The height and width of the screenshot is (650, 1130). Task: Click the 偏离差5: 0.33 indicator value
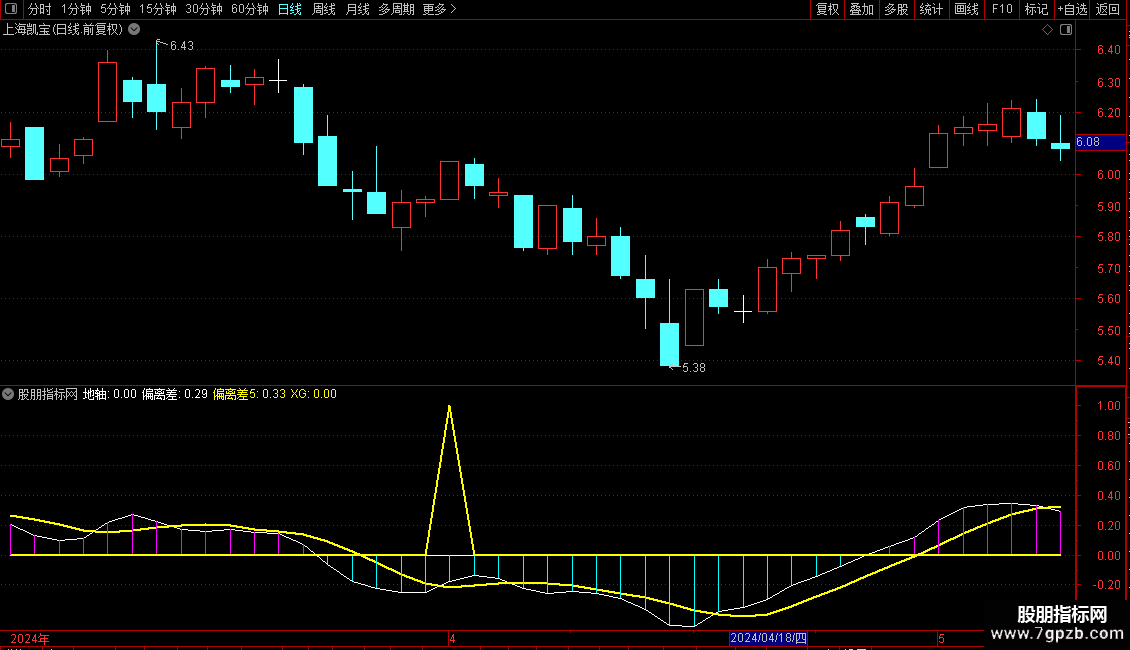click(249, 394)
